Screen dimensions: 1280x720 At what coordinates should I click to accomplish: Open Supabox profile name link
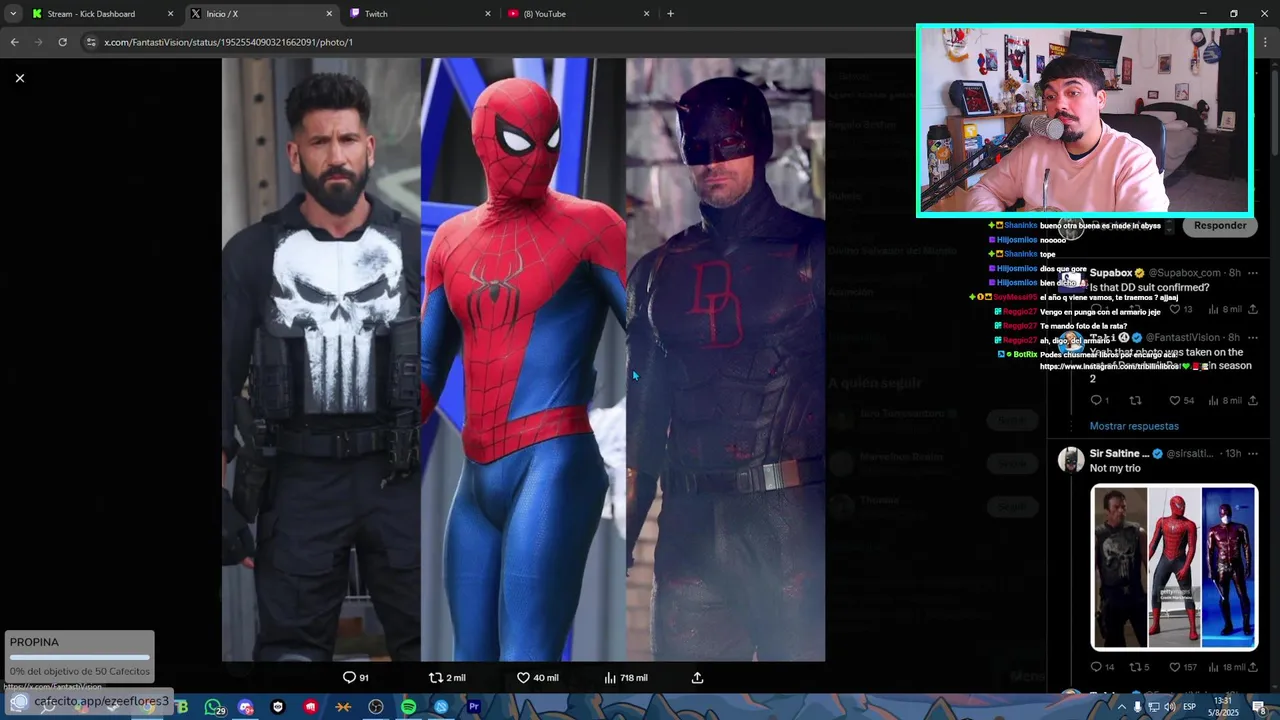pos(1110,273)
